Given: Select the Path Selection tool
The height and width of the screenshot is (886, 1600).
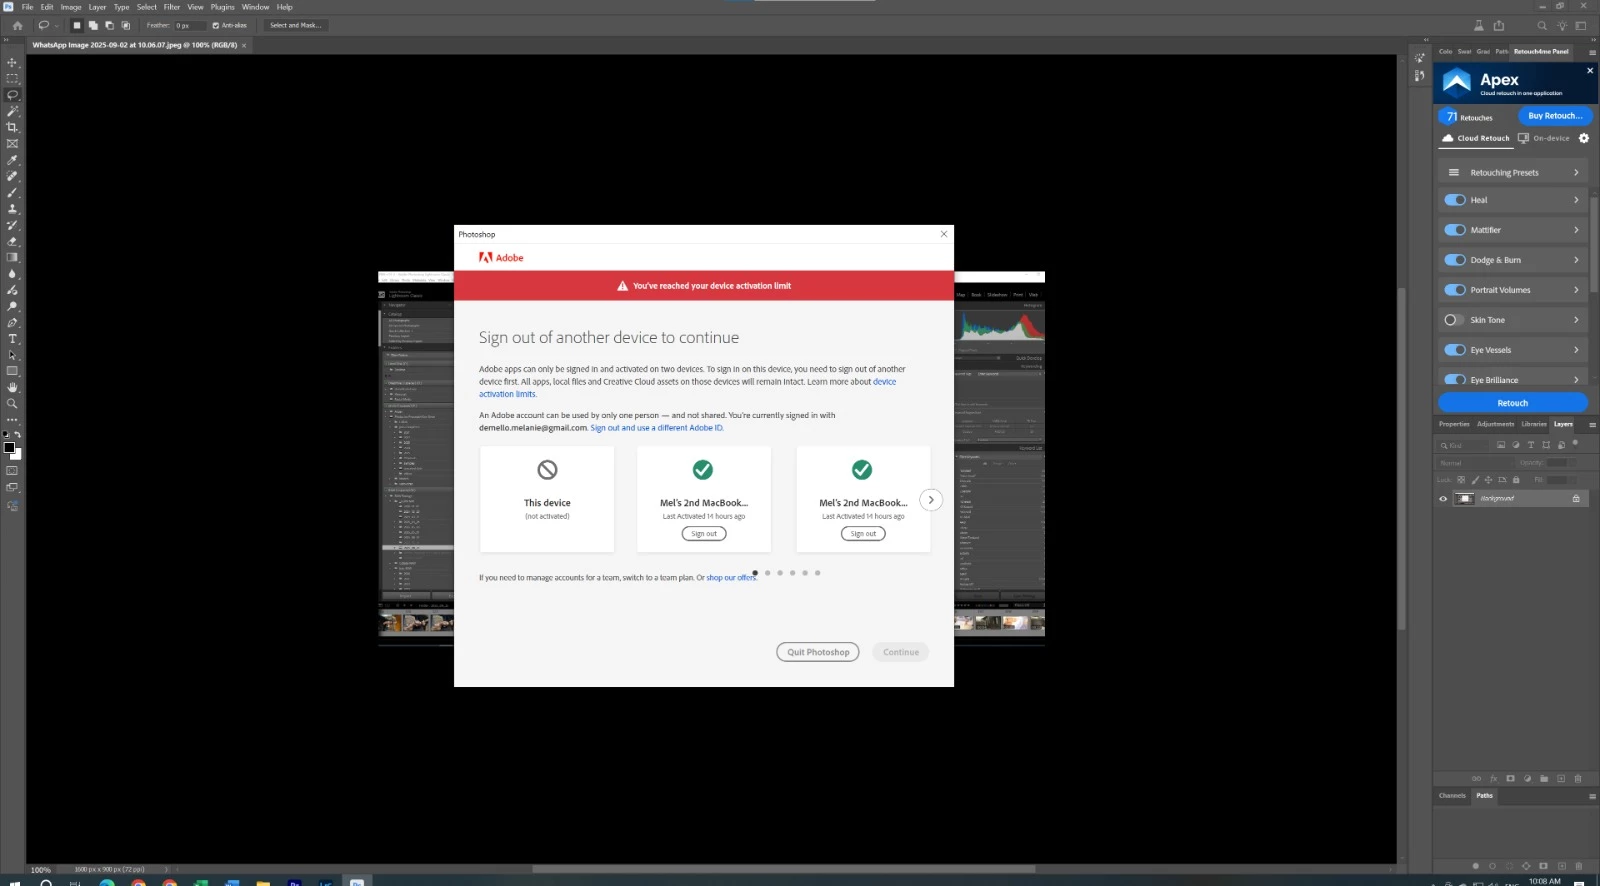Looking at the screenshot, I should [12, 355].
